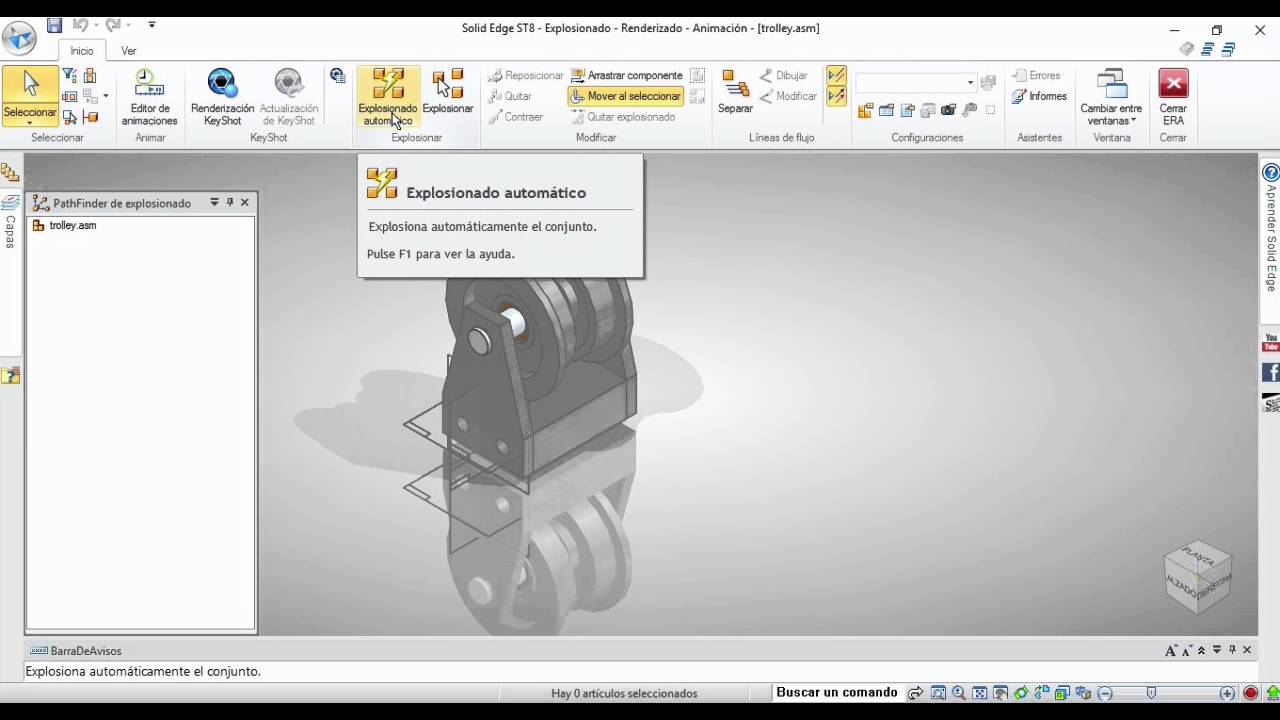Expand selection options small dropdown arrow
This screenshot has width=1280, height=720.
click(105, 97)
